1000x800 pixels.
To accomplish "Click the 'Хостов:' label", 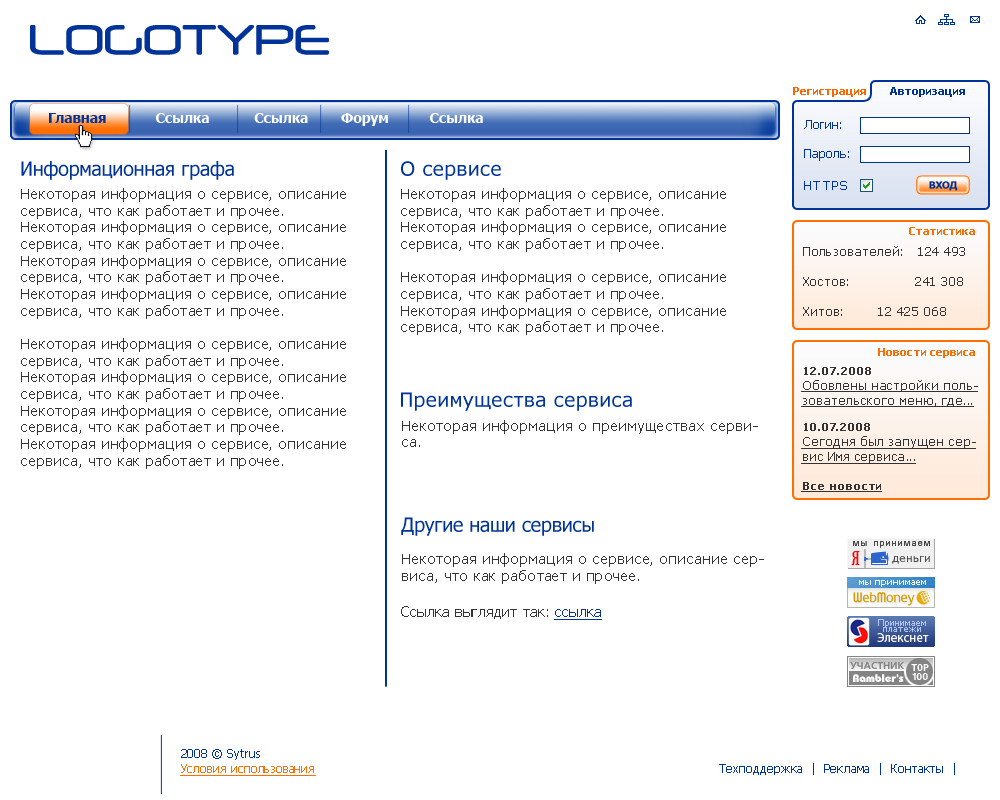I will point(825,282).
